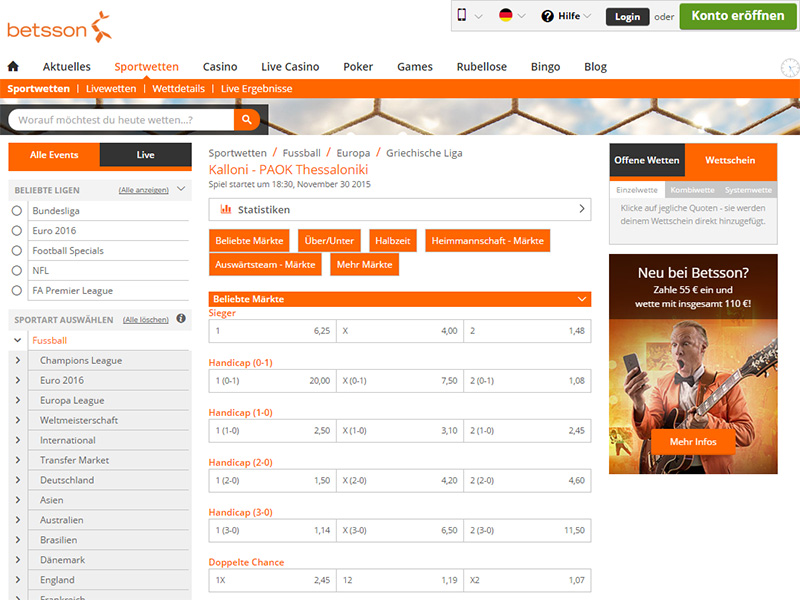Viewport: 800px width, 600px height.
Task: Filter by Halbzeit markets
Action: coord(393,241)
